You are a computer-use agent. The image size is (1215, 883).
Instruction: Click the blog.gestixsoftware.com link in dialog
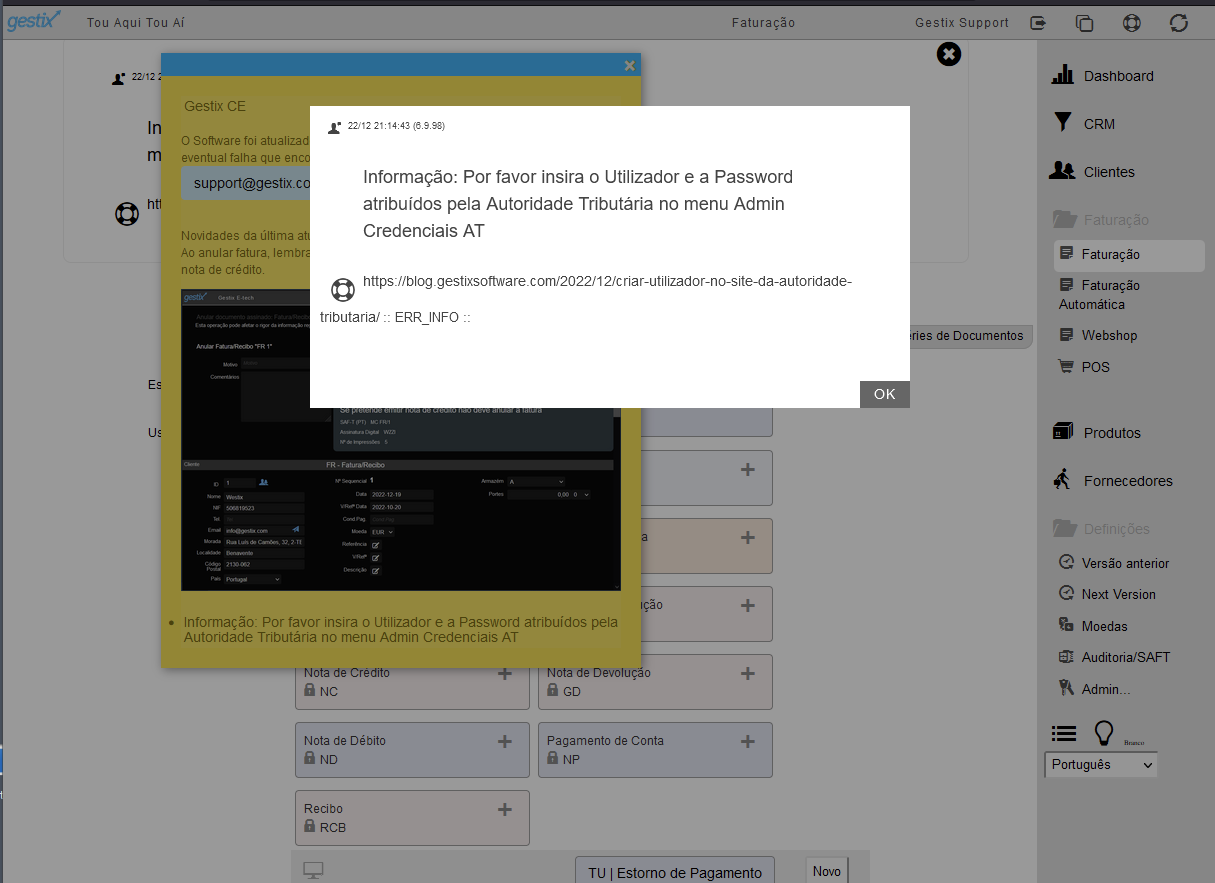pos(586,299)
